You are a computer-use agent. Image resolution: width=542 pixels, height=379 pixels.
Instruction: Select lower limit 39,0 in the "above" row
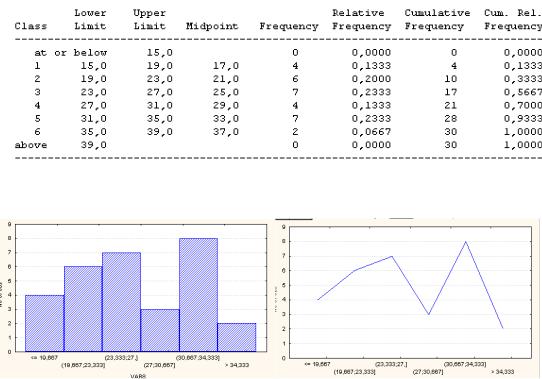[93, 145]
